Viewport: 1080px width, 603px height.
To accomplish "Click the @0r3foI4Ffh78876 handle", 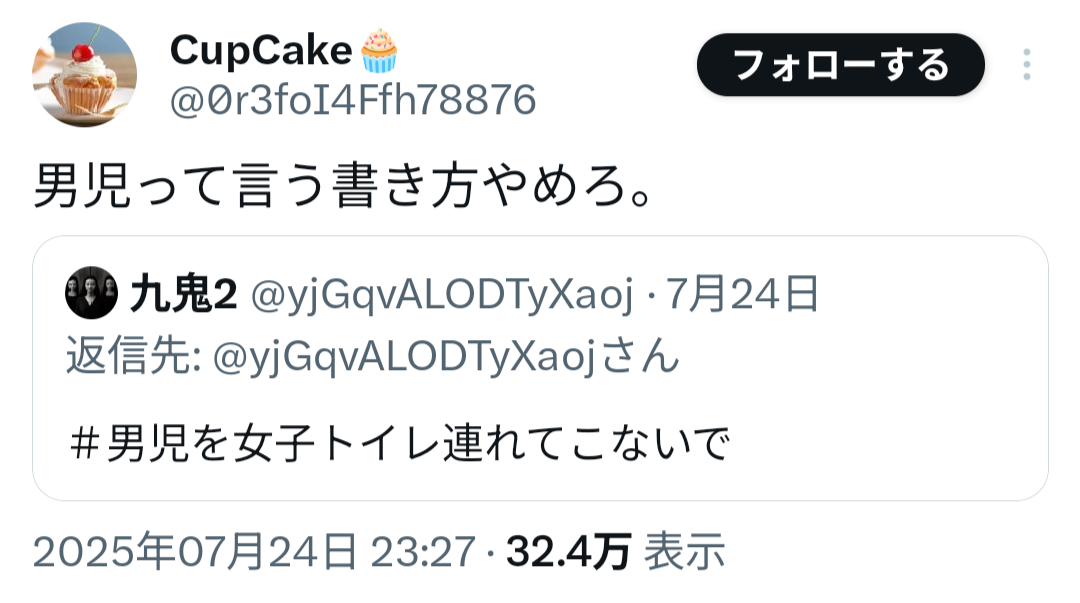I will 353,101.
